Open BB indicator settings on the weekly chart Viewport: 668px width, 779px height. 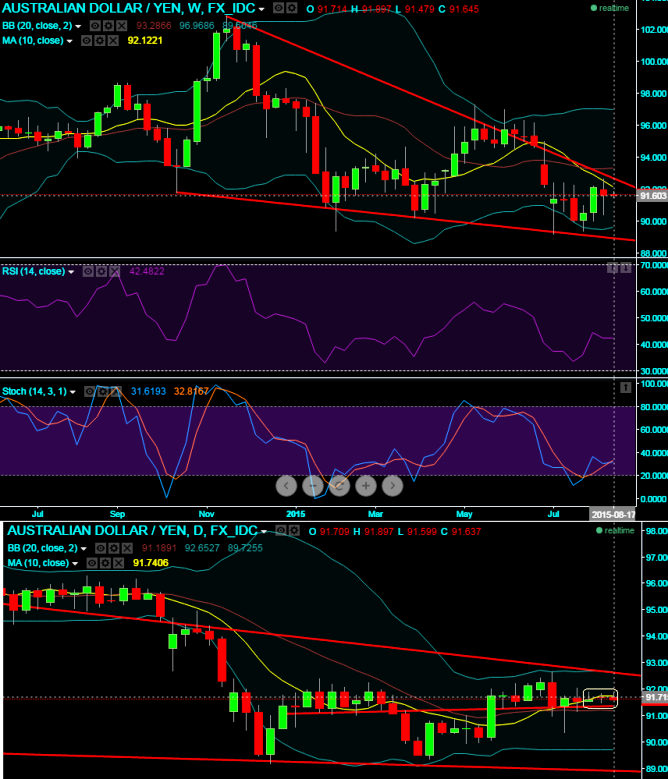[108, 26]
